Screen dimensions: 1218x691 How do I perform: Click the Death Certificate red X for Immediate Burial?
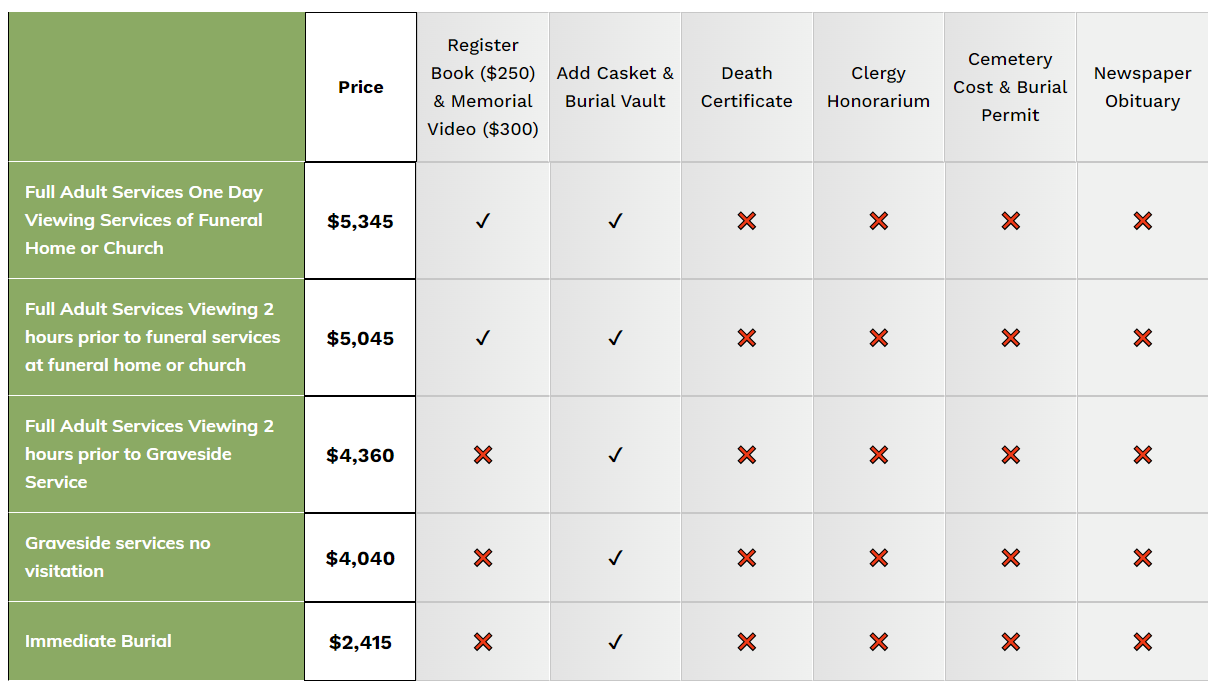(x=747, y=642)
